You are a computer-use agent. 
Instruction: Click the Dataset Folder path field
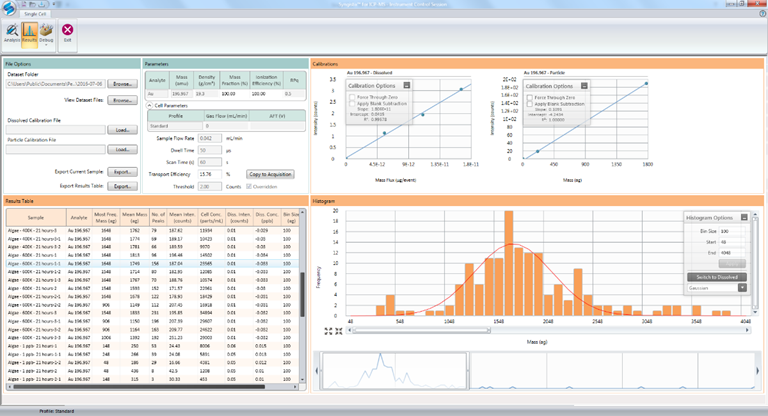(55, 84)
